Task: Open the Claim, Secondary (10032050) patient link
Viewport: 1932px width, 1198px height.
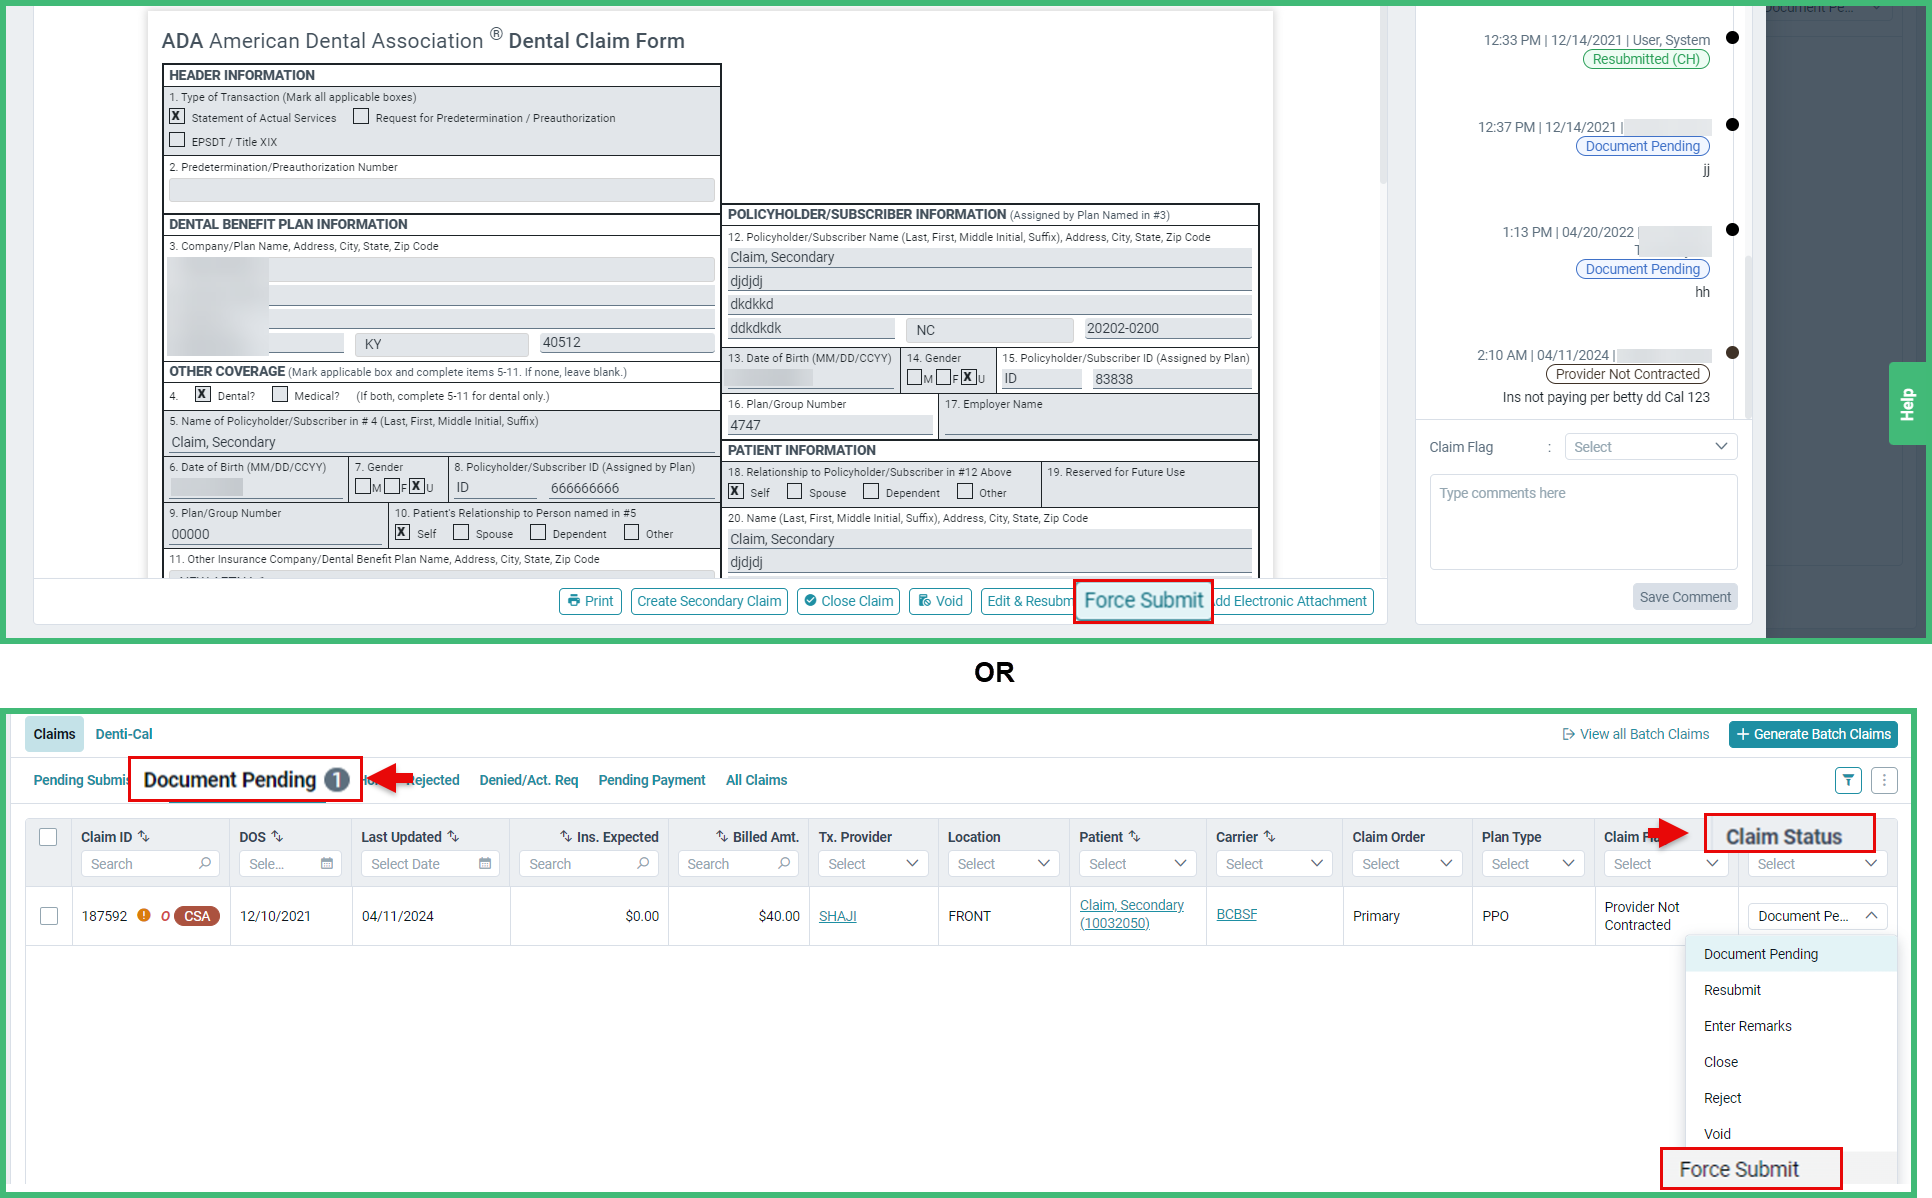Action: tap(1131, 913)
